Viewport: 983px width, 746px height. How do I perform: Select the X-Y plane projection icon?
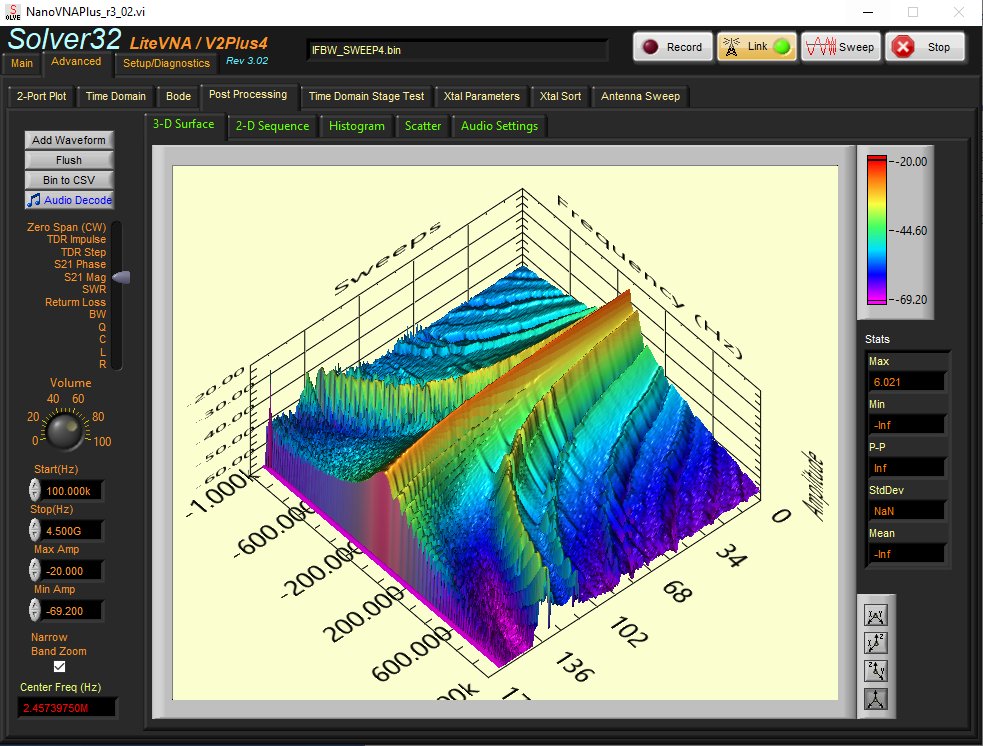876,615
